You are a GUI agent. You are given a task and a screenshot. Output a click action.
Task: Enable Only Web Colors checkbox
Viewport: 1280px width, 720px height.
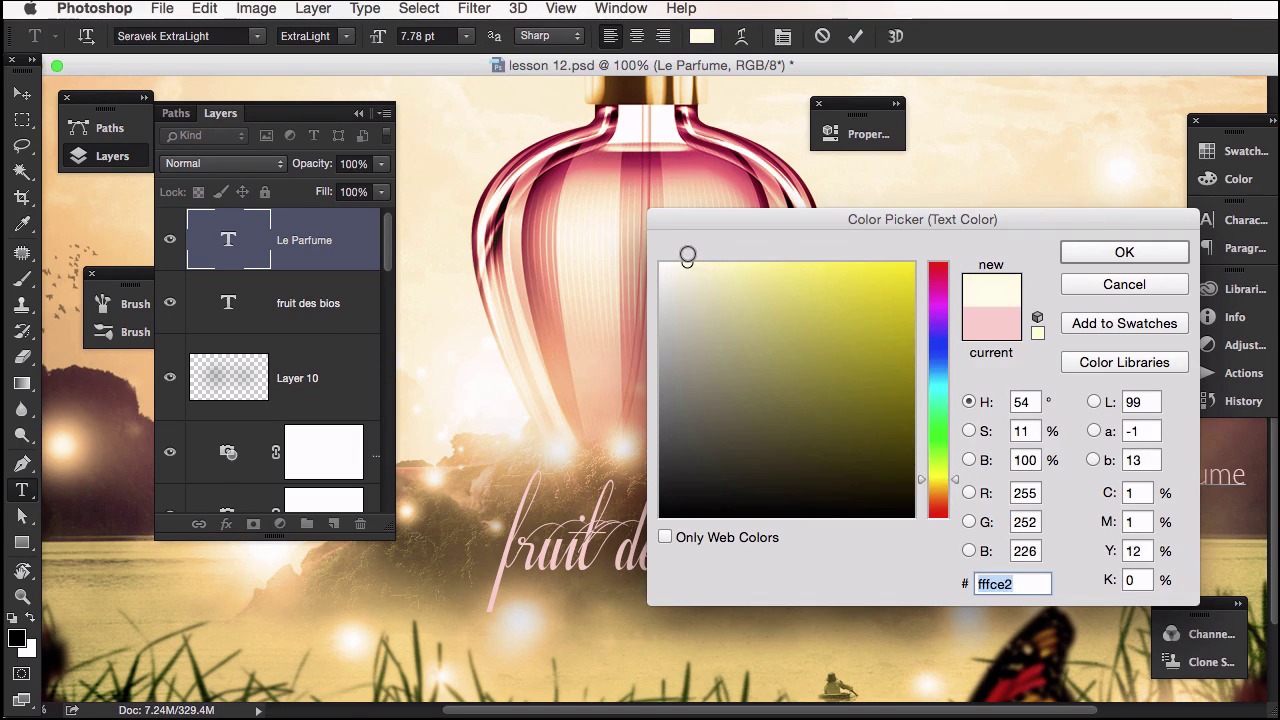click(x=665, y=537)
